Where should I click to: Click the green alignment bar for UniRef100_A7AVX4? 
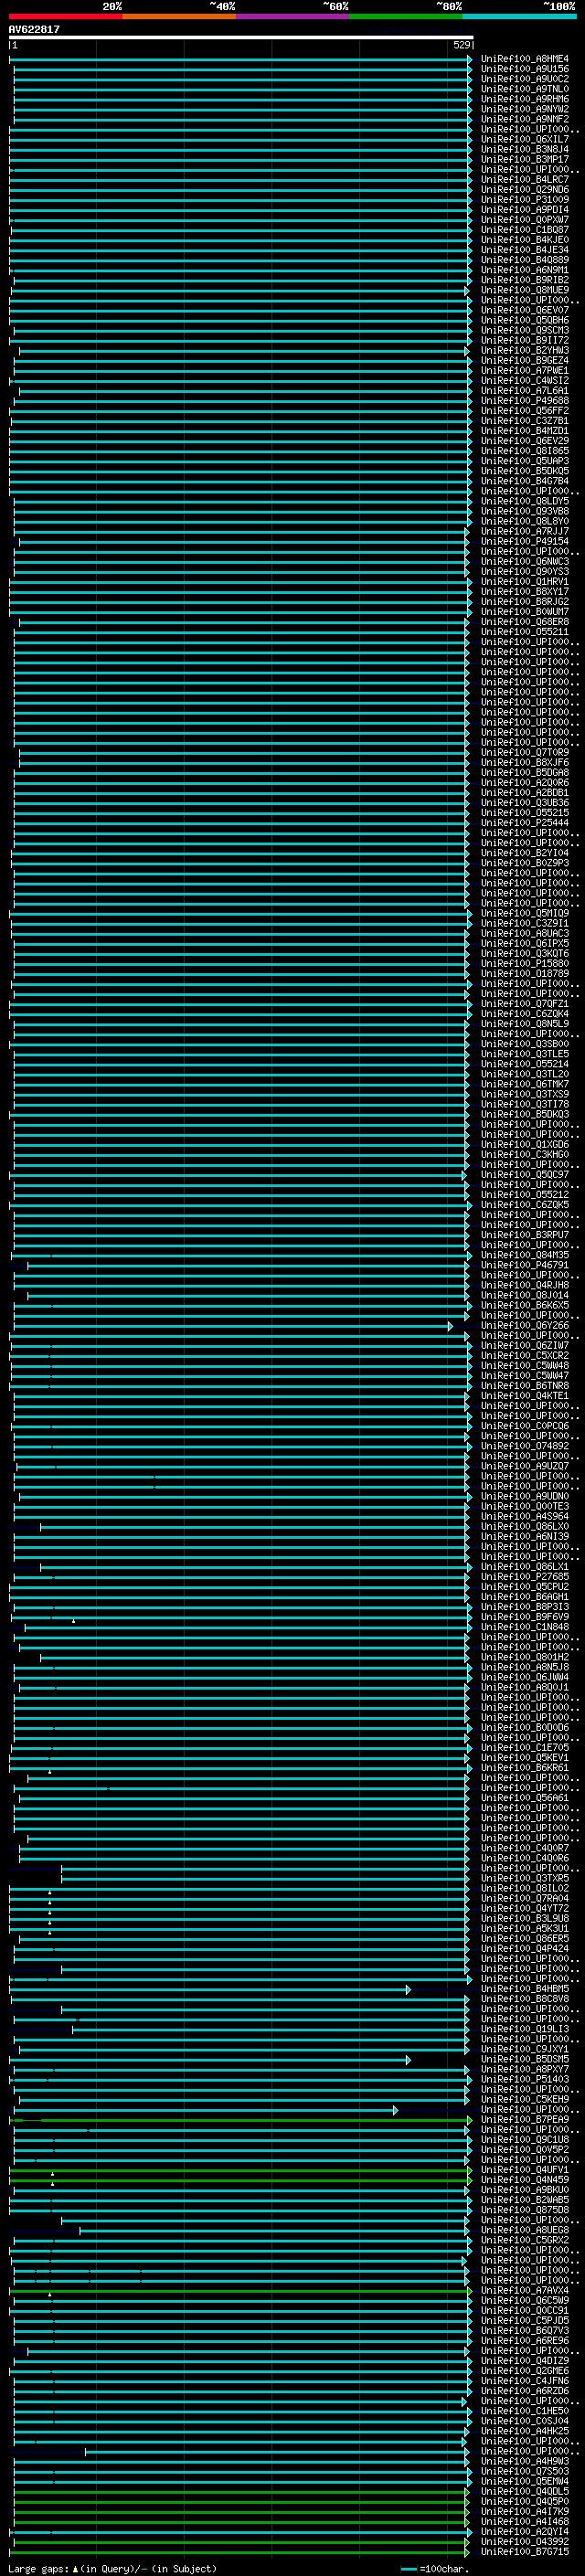[241, 2290]
